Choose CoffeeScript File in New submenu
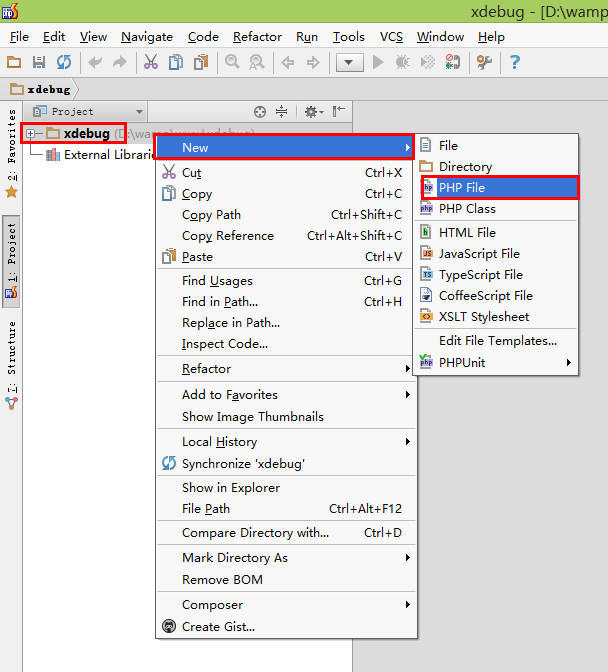This screenshot has height=672, width=608. tap(496, 296)
